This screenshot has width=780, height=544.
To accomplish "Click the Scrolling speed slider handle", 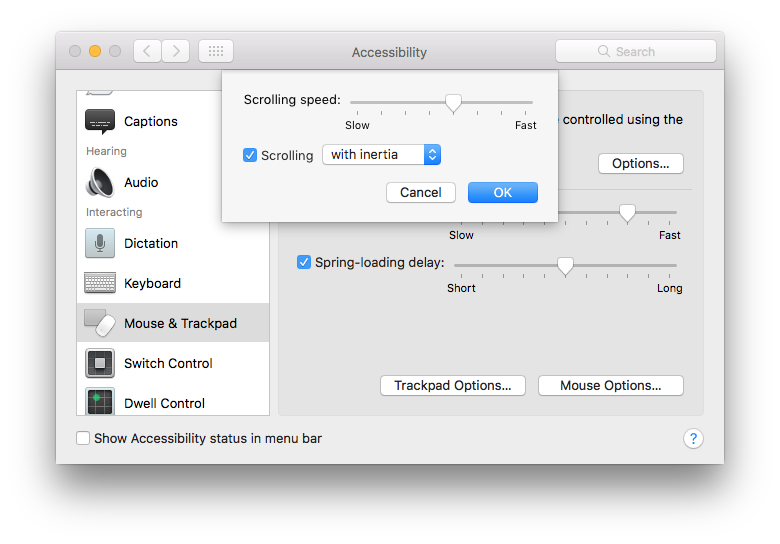I will (453, 102).
